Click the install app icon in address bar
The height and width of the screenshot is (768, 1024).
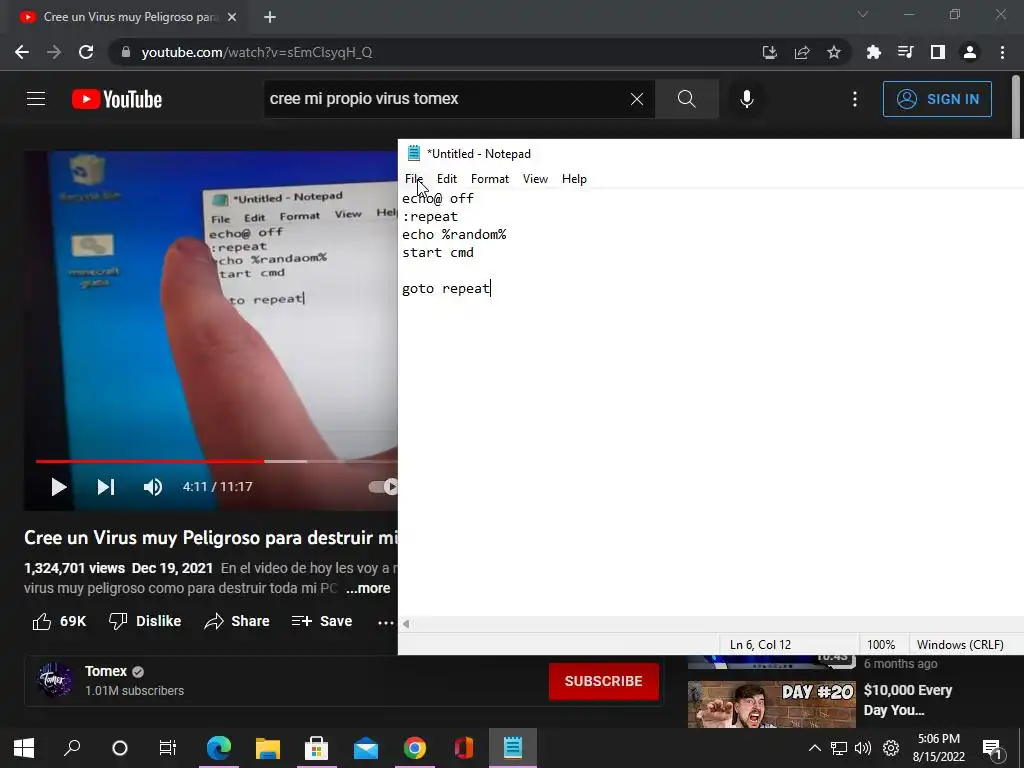769,52
